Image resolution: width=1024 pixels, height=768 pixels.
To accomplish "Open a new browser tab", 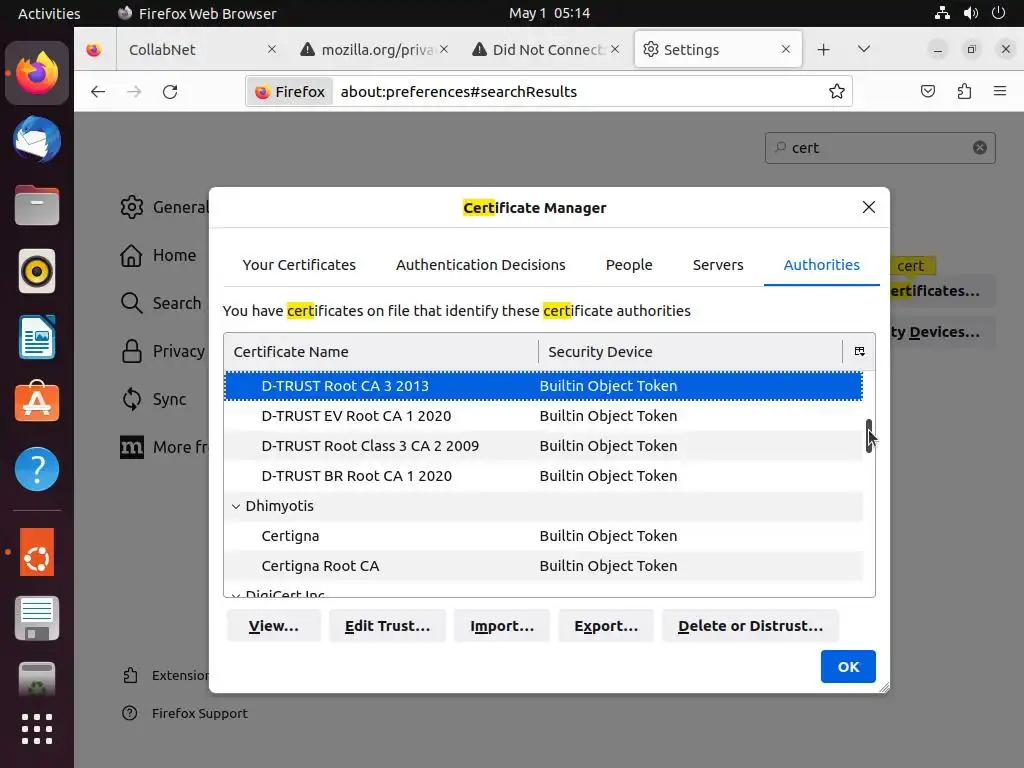I will (x=824, y=50).
